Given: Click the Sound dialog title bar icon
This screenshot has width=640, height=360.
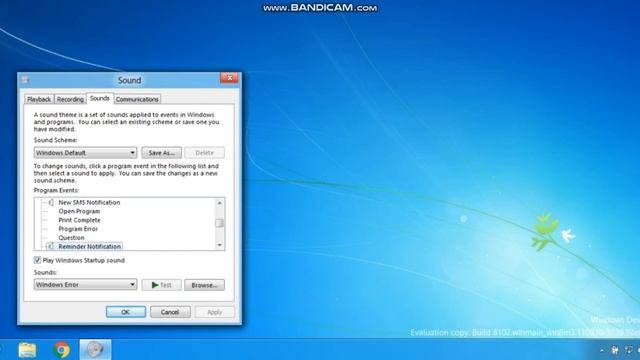Looking at the screenshot, I should tap(26, 80).
